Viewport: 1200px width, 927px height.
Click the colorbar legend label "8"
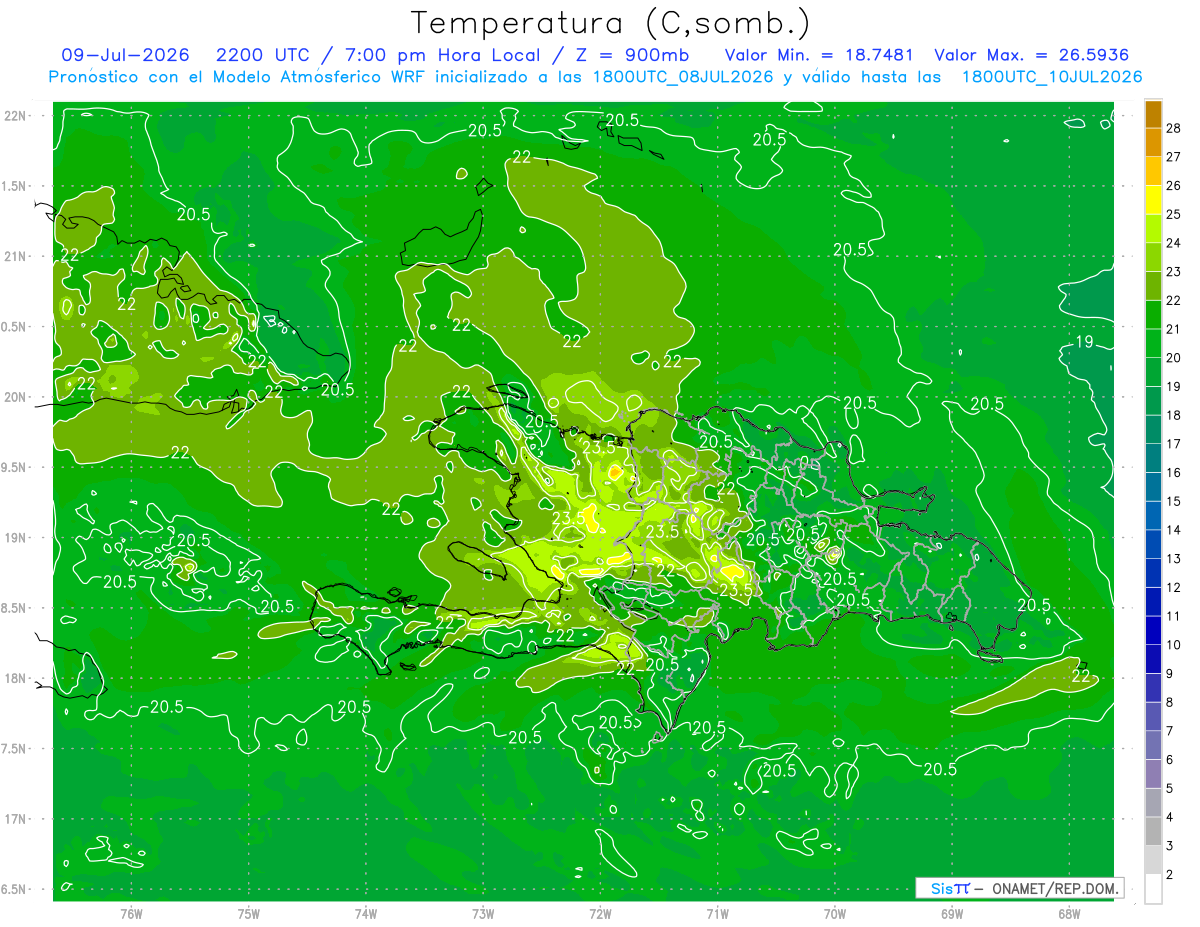(x=1171, y=702)
